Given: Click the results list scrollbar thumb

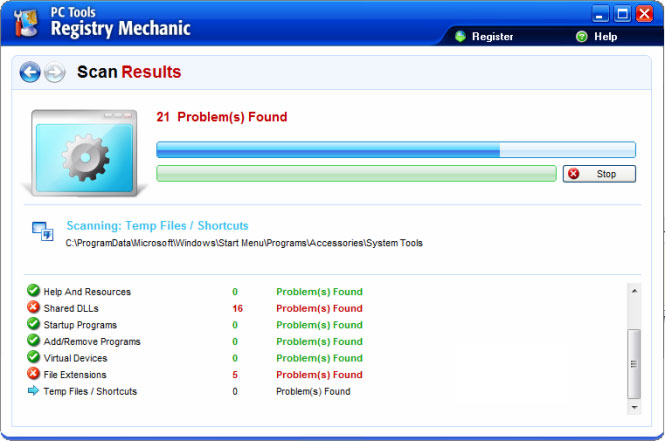Looking at the screenshot, I should coord(634,364).
